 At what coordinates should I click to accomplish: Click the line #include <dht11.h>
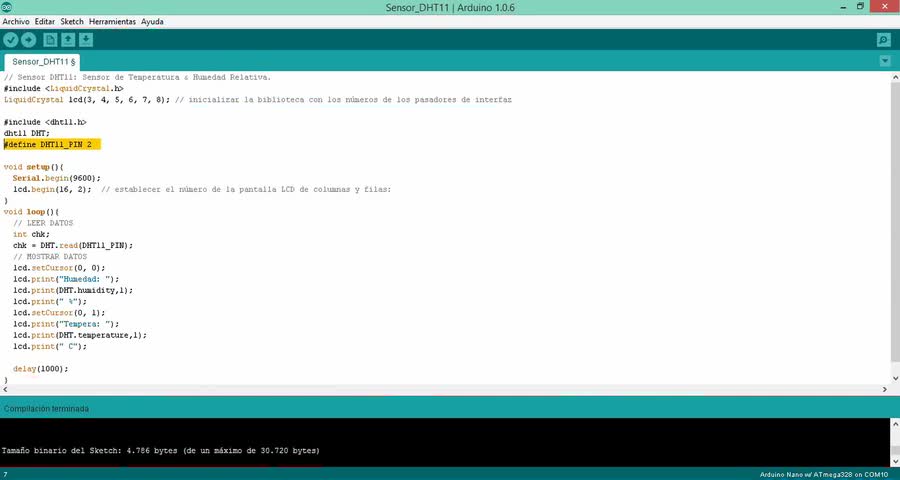[45, 122]
